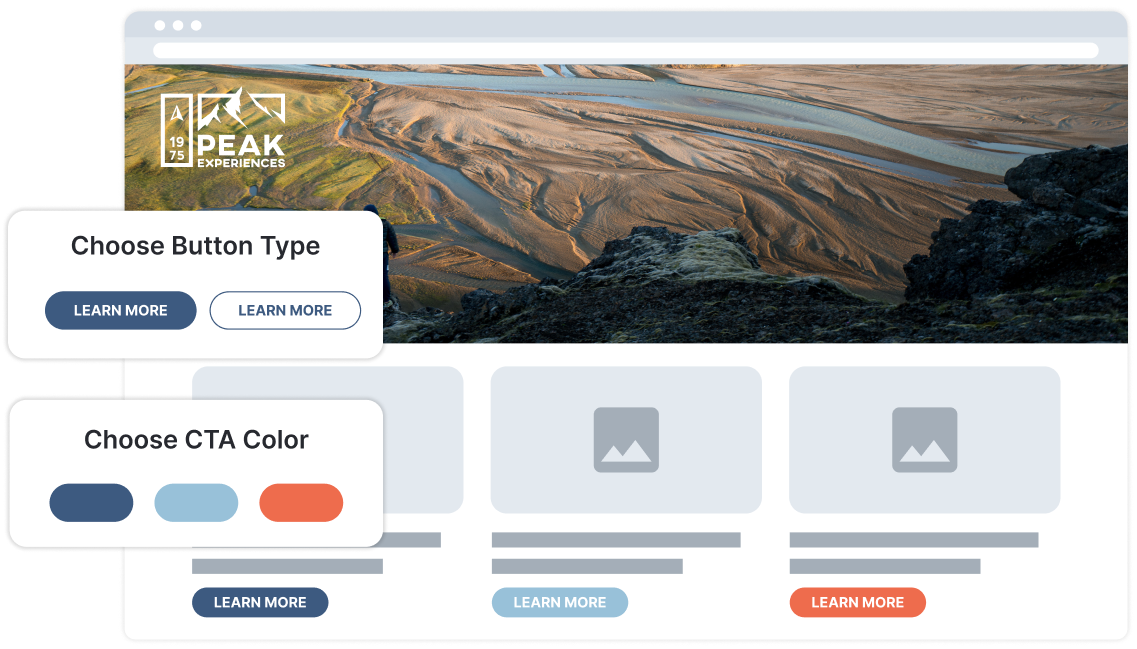The width and height of the screenshot is (1137, 649).
Task: Click the right card thumbnail area
Action: [925, 439]
